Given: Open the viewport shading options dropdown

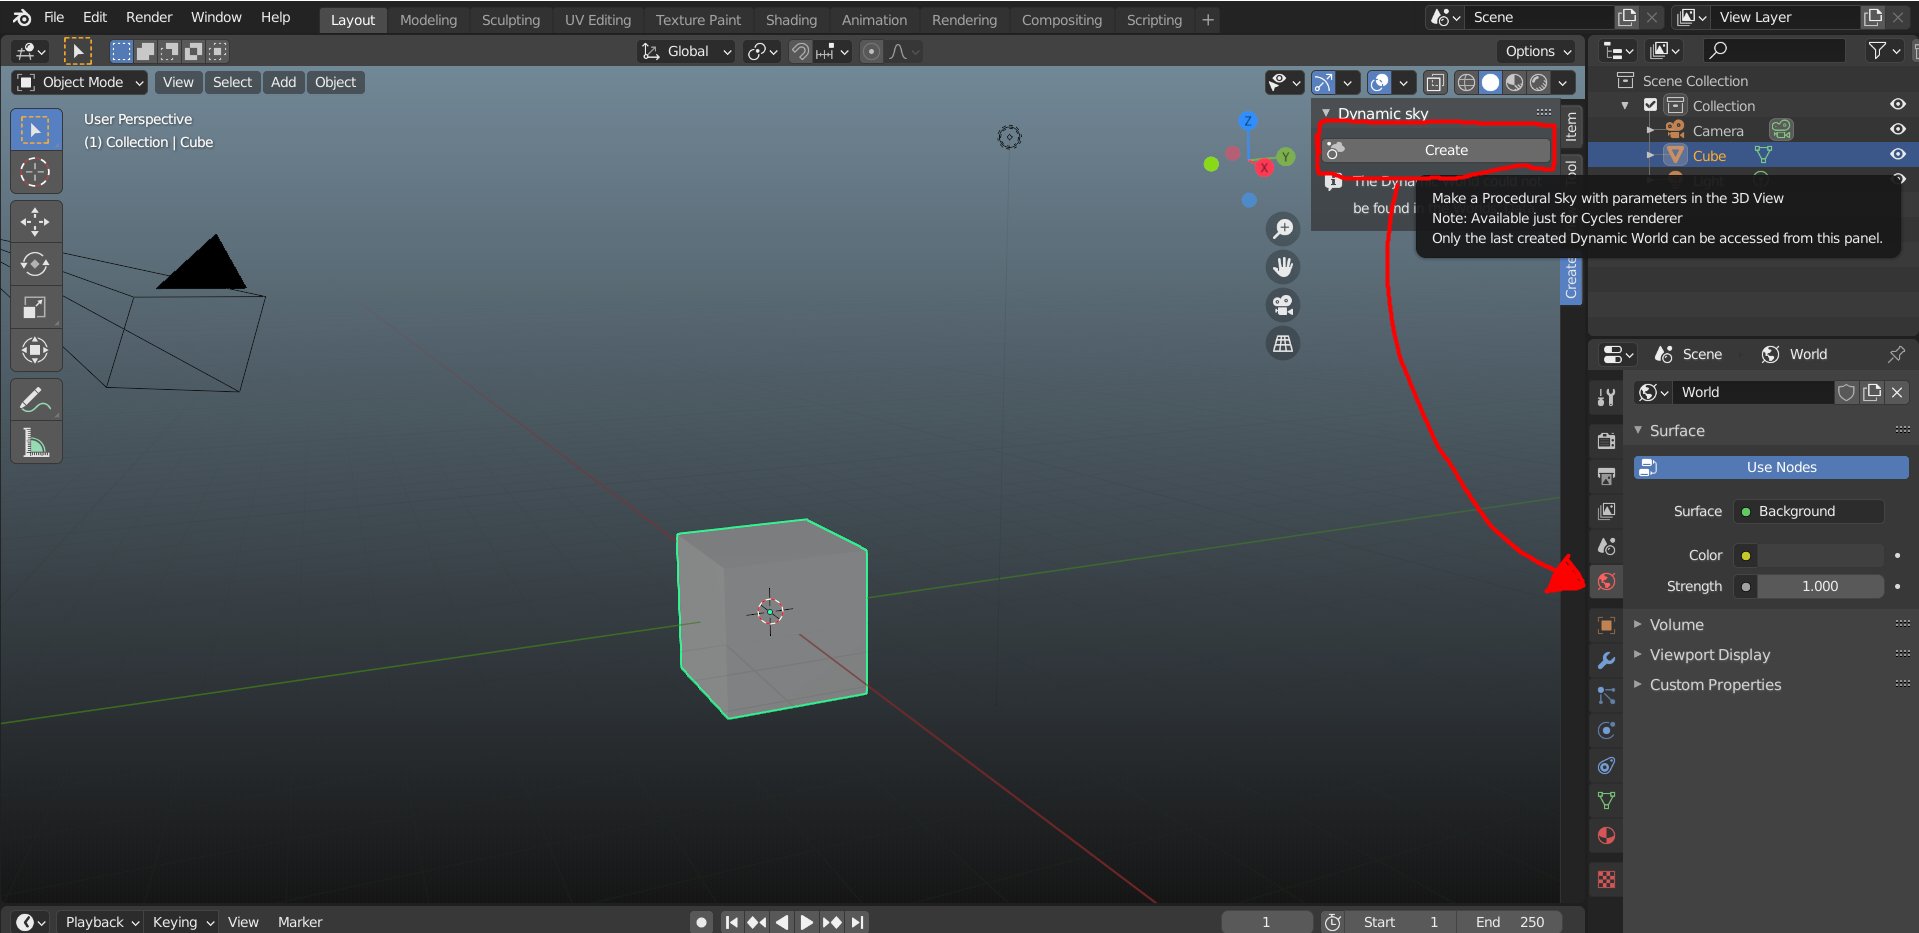Looking at the screenshot, I should tap(1563, 82).
